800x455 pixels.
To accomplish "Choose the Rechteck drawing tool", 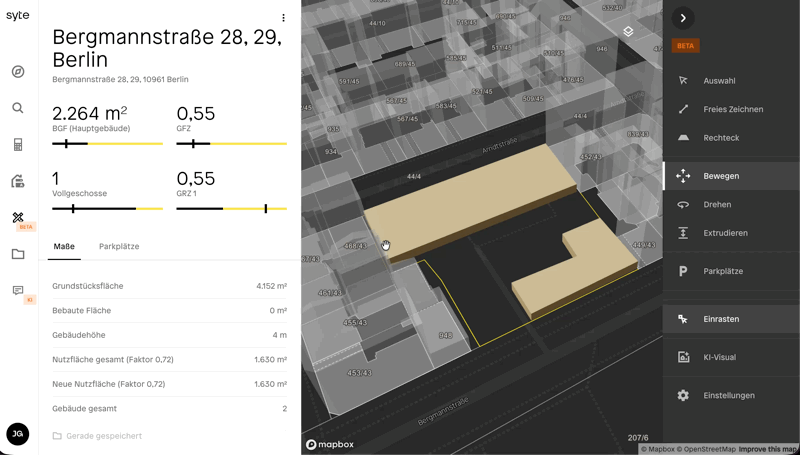I will click(720, 138).
